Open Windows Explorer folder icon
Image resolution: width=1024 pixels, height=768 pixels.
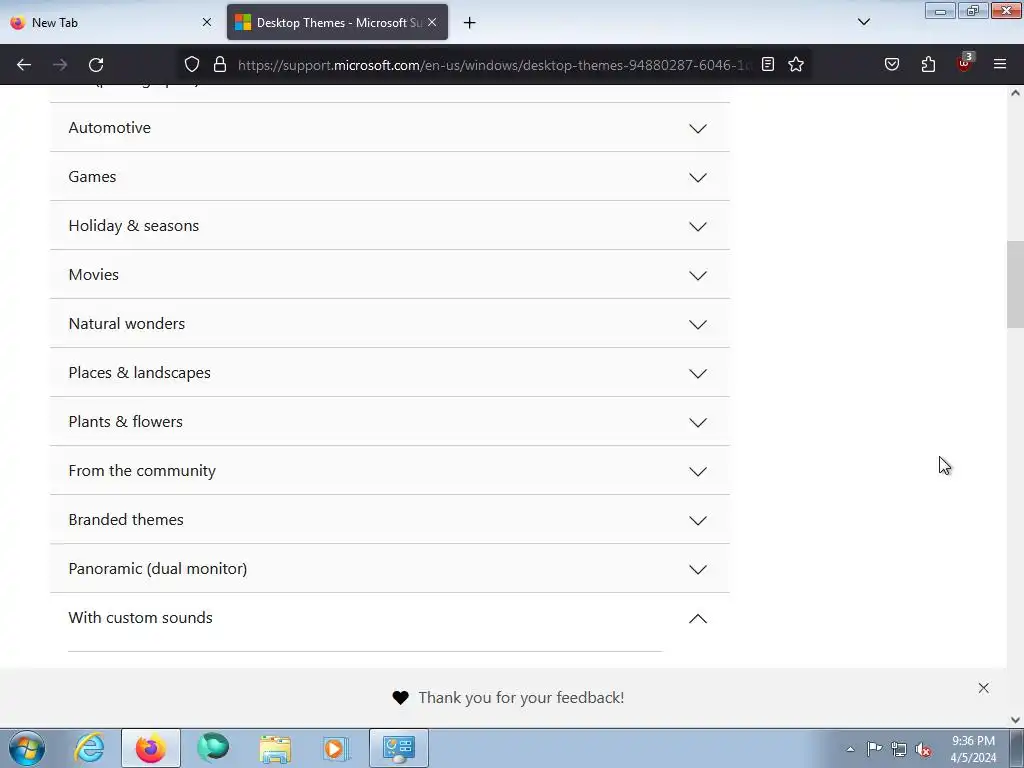point(275,748)
